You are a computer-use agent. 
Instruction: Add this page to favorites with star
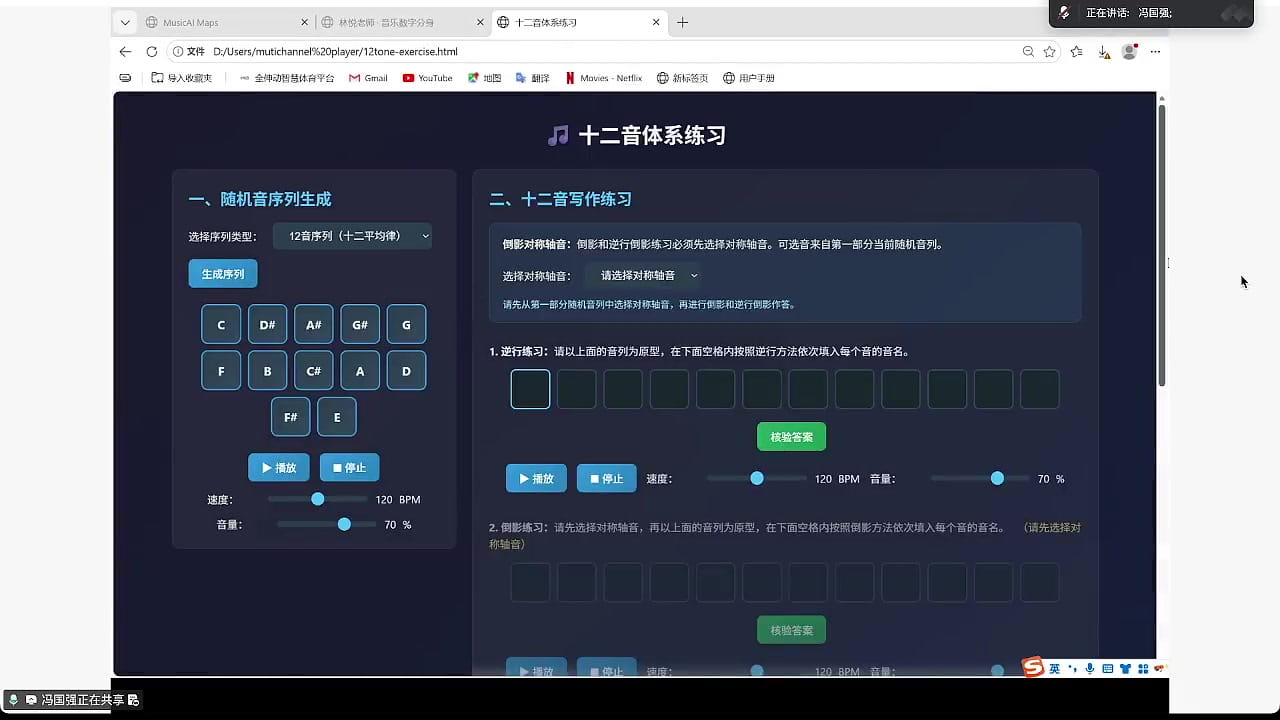coord(1050,52)
